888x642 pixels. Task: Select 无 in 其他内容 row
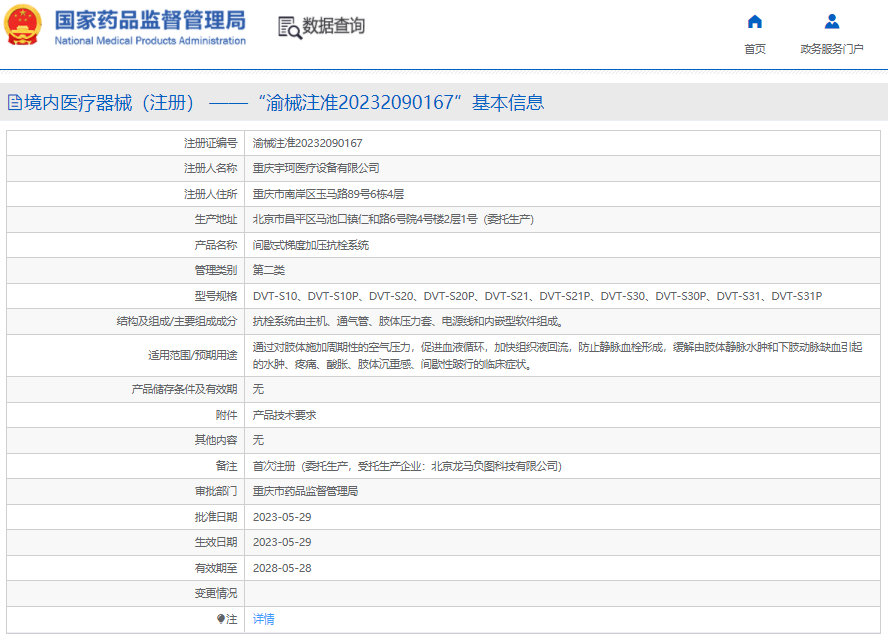(258, 440)
